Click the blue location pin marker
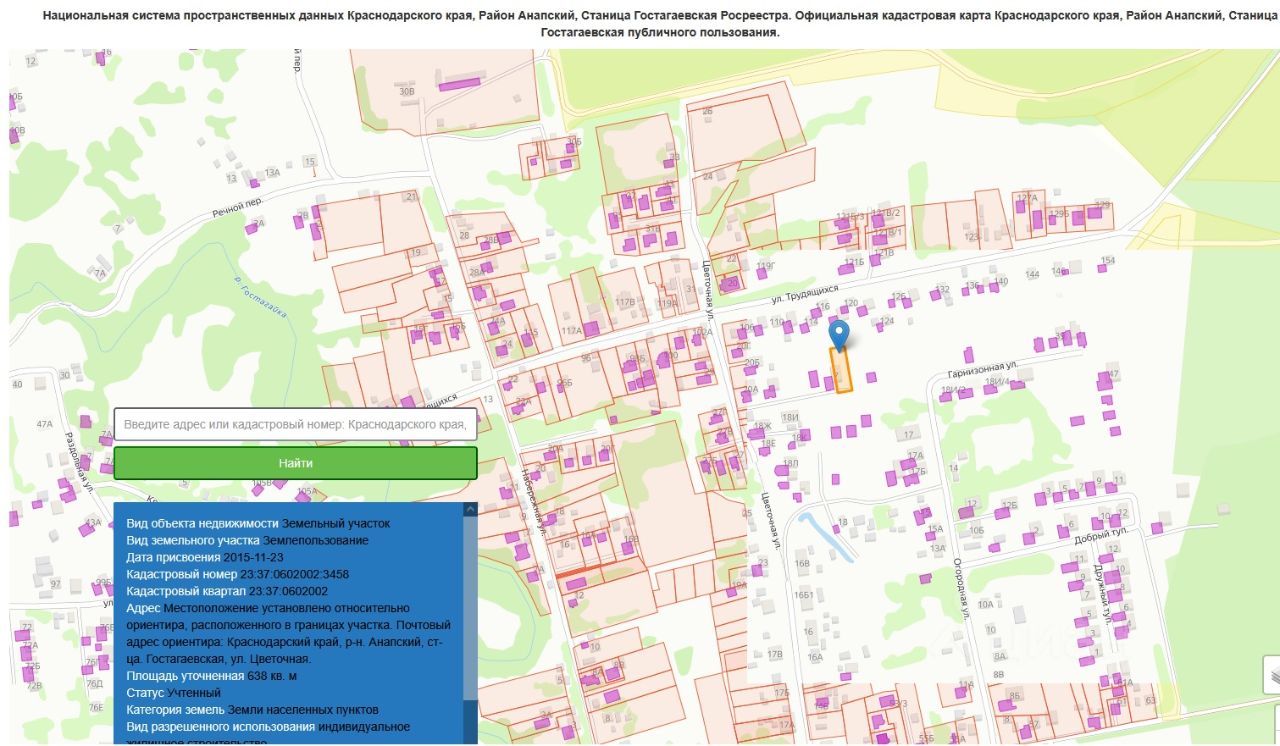Image resolution: width=1280 pixels, height=746 pixels. coord(840,334)
